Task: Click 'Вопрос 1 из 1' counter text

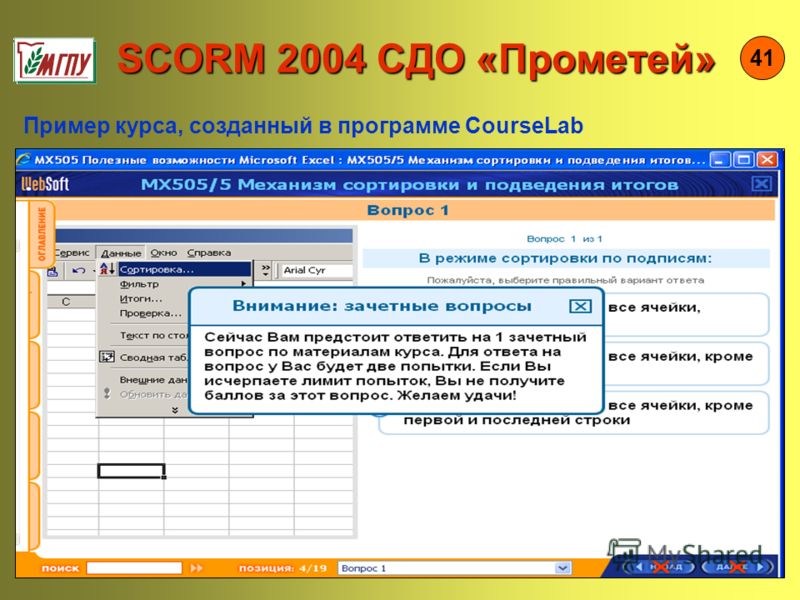Action: (564, 238)
